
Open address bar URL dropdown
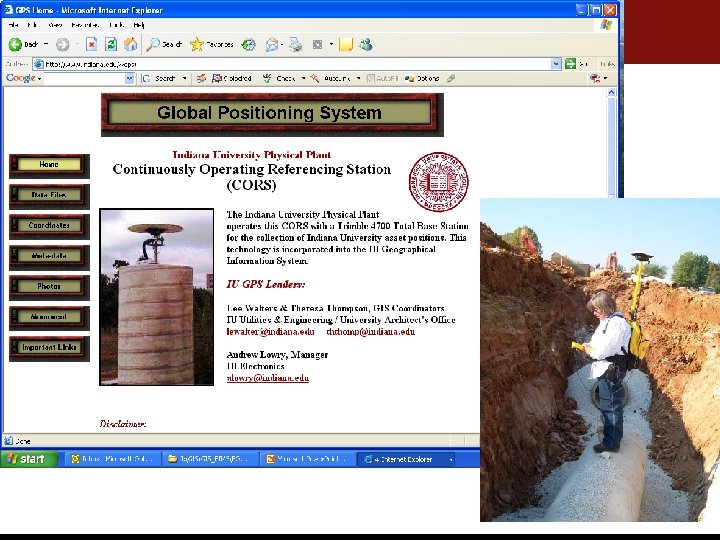(x=556, y=64)
